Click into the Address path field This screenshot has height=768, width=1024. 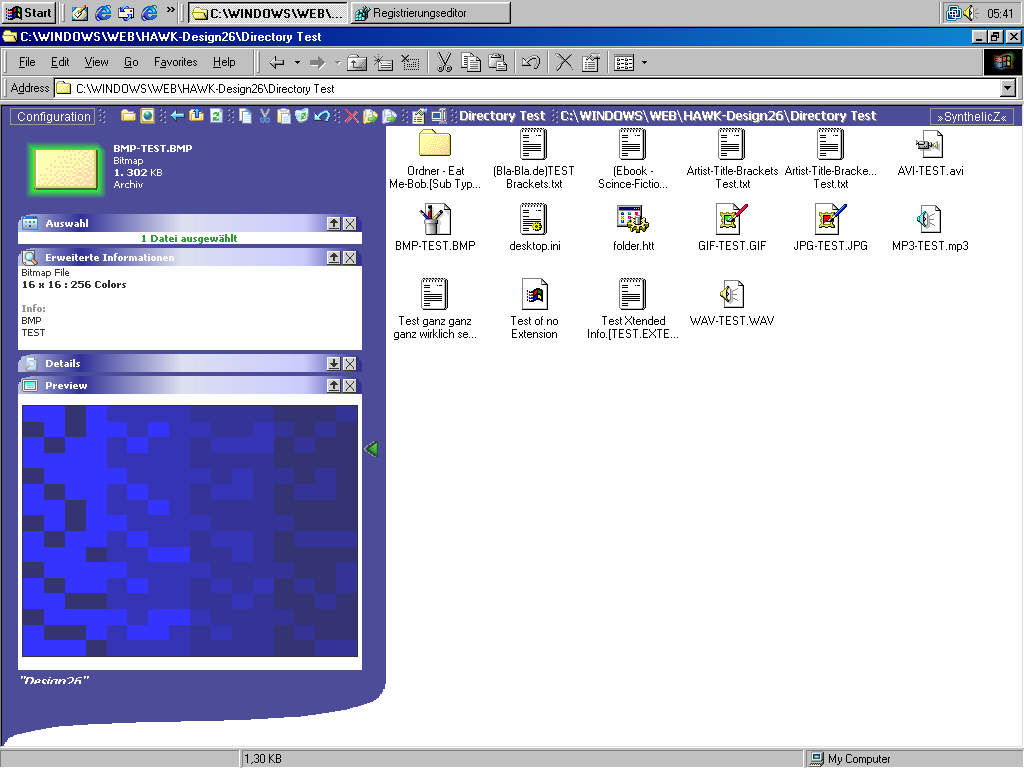[x=528, y=88]
